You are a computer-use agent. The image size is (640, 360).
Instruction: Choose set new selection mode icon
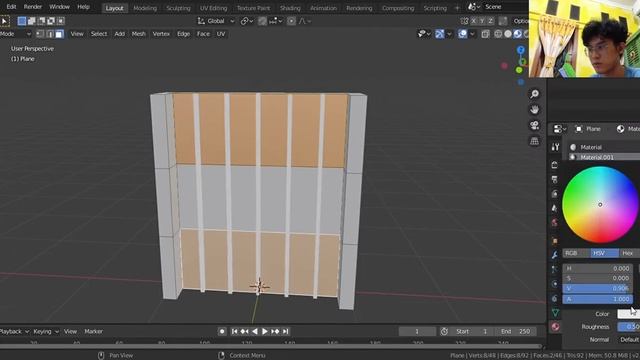click(x=22, y=21)
